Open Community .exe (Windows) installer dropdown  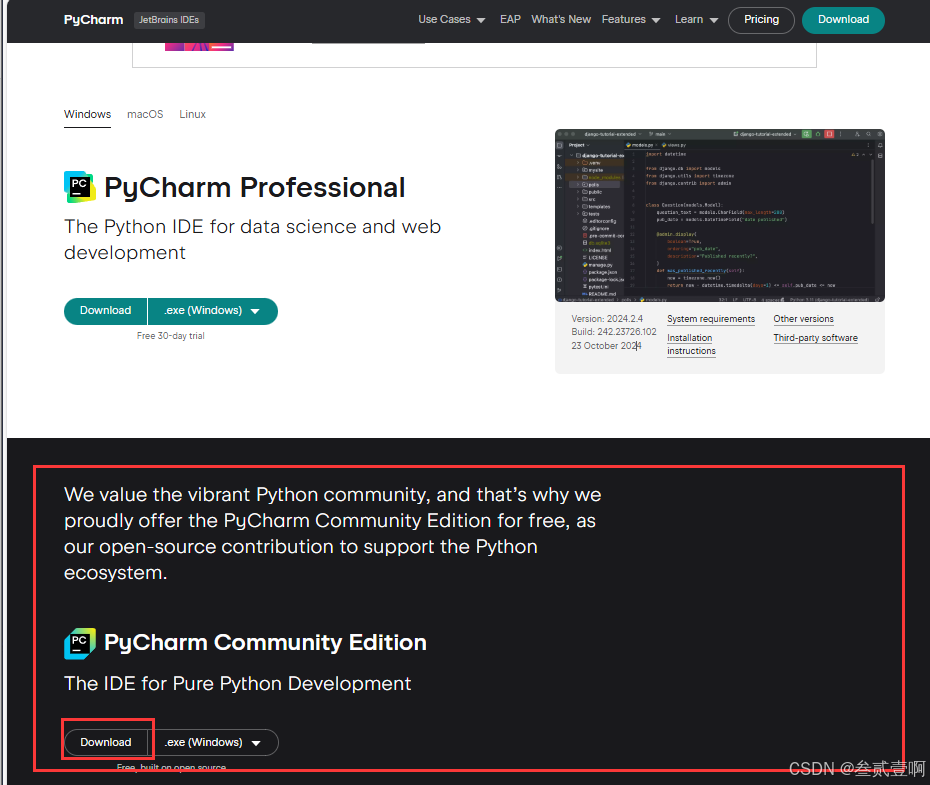(213, 742)
